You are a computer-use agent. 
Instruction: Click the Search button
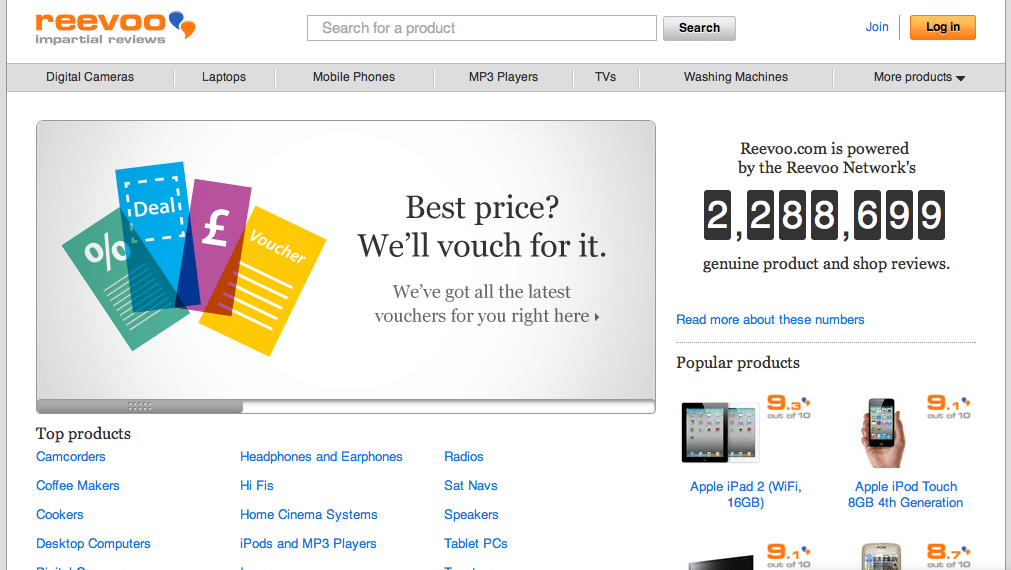click(x=699, y=28)
